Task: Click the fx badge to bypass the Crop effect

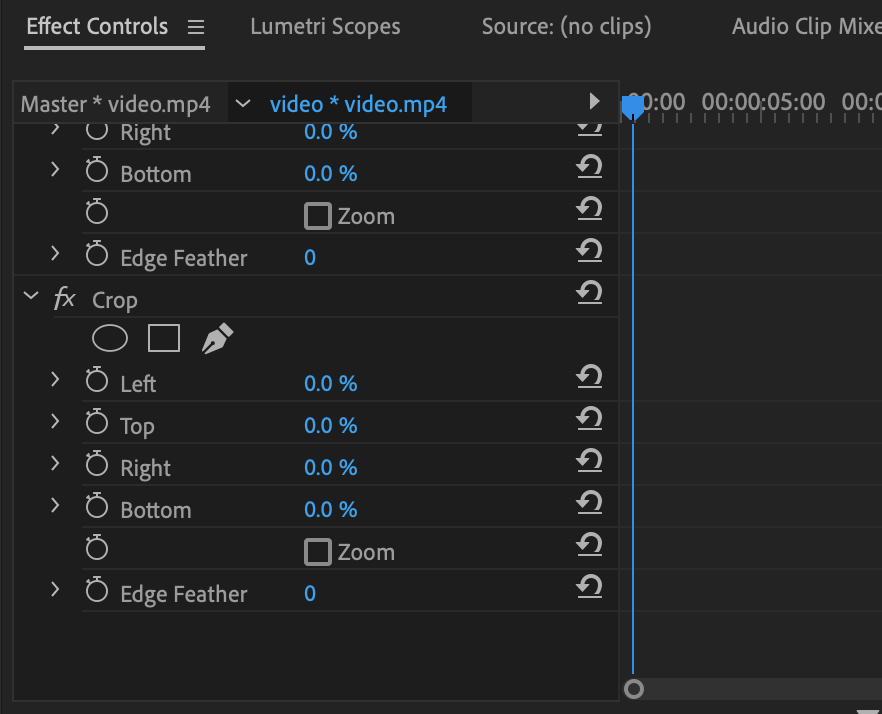Action: pos(64,298)
